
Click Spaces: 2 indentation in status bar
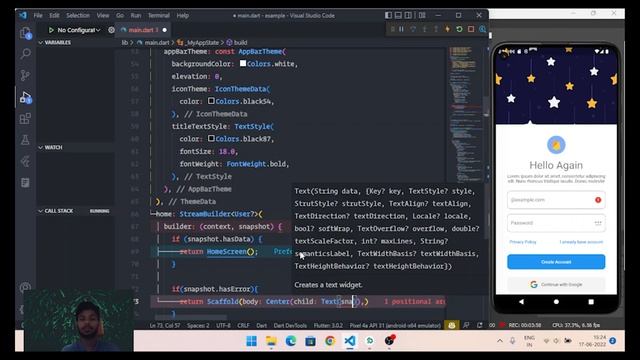click(198, 325)
